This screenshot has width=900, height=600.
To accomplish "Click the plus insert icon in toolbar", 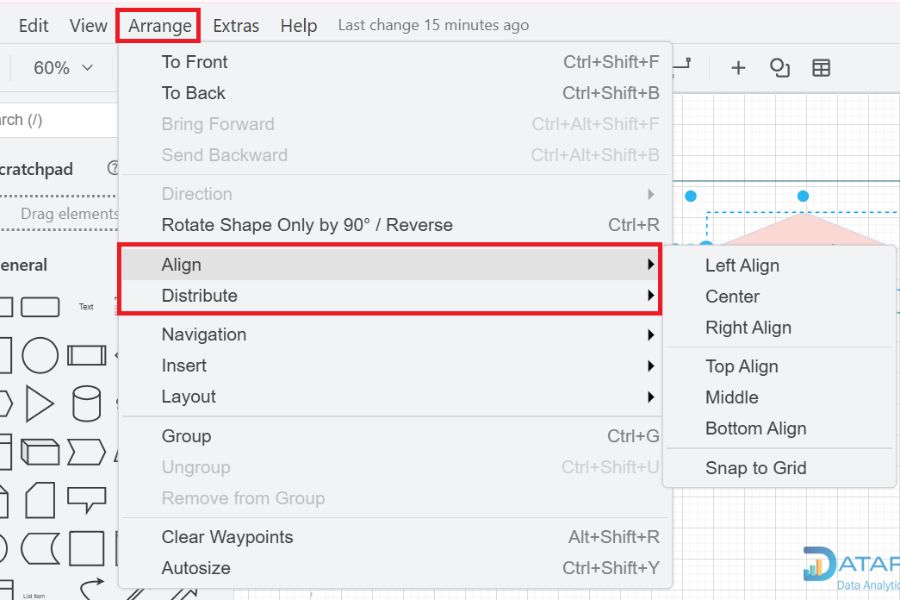I will click(738, 68).
